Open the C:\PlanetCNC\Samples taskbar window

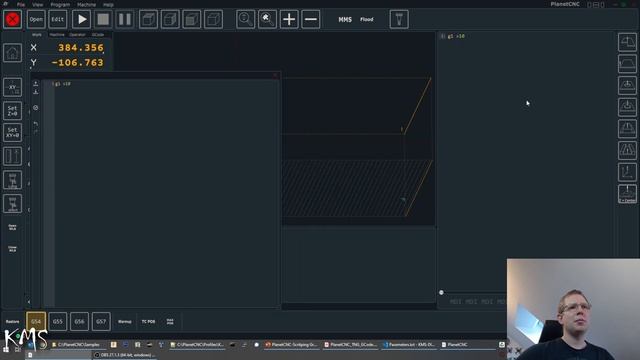[x=76, y=345]
